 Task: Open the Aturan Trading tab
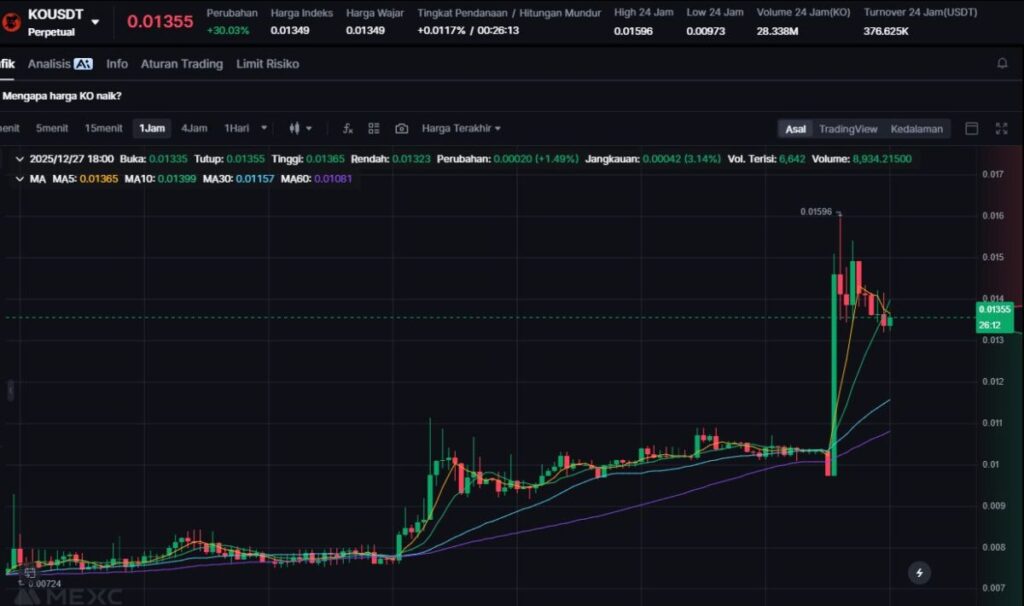[182, 64]
